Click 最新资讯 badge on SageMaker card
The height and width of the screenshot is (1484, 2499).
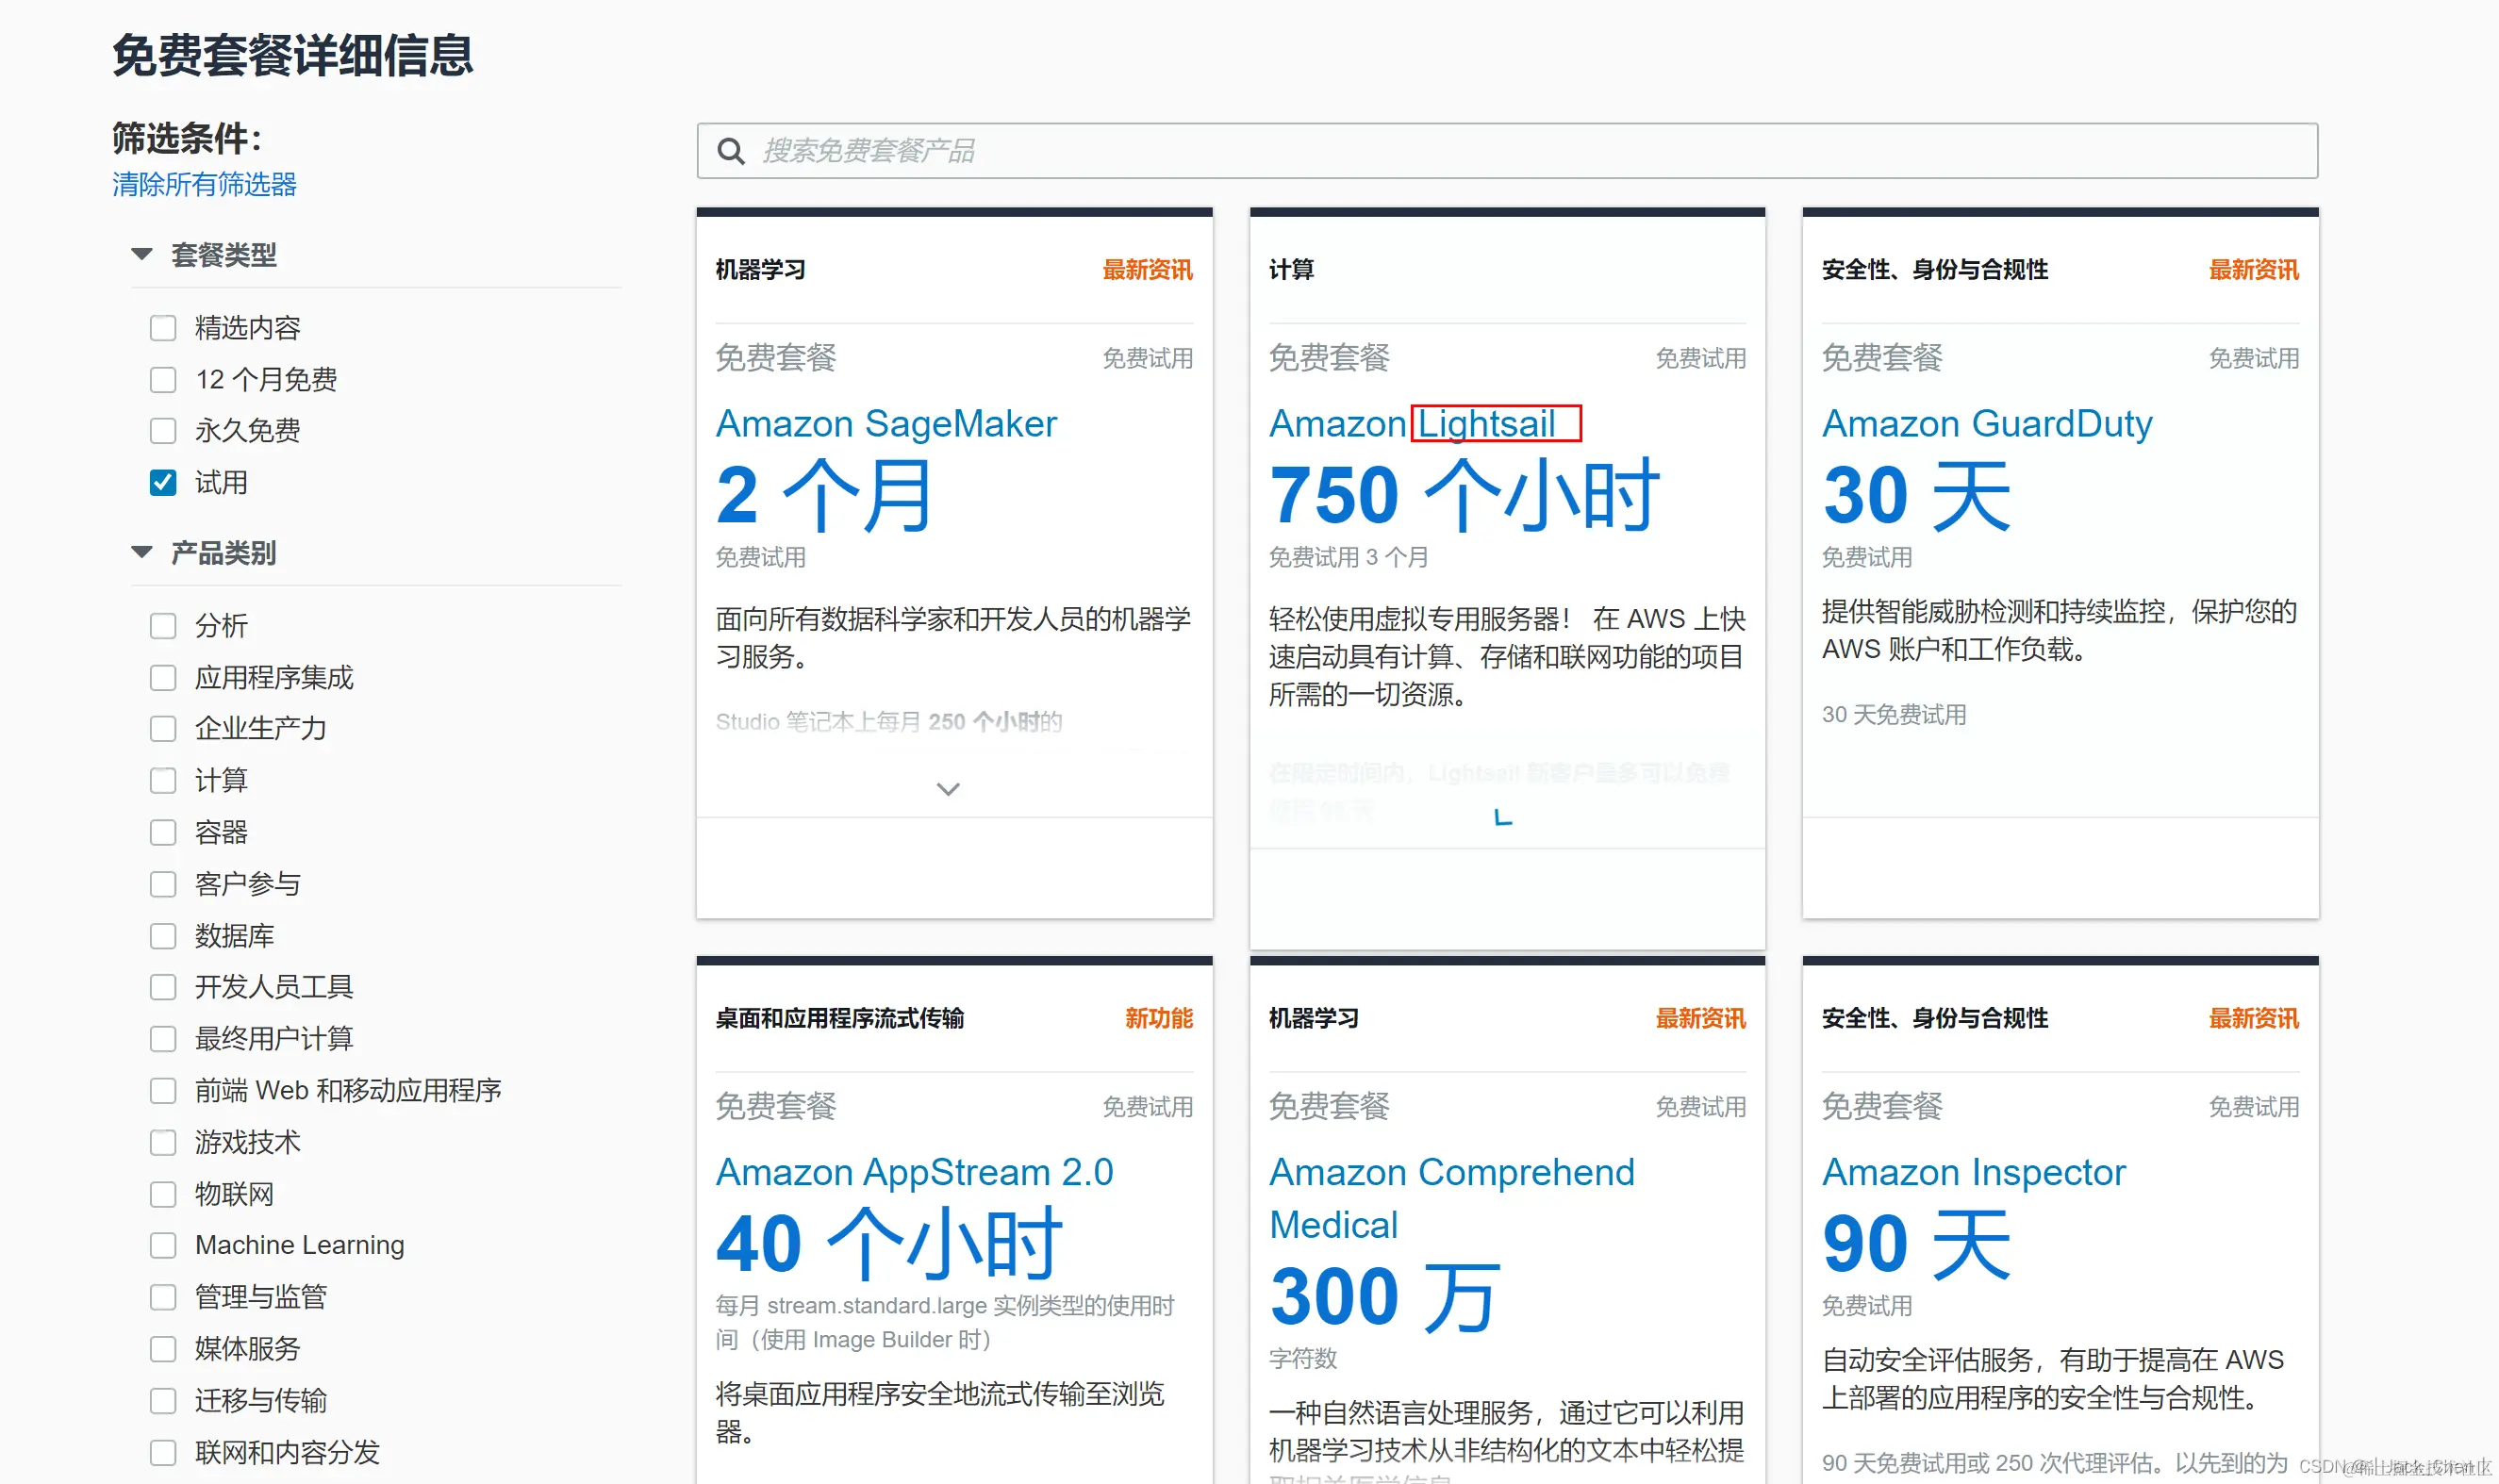pyautogui.click(x=1147, y=270)
